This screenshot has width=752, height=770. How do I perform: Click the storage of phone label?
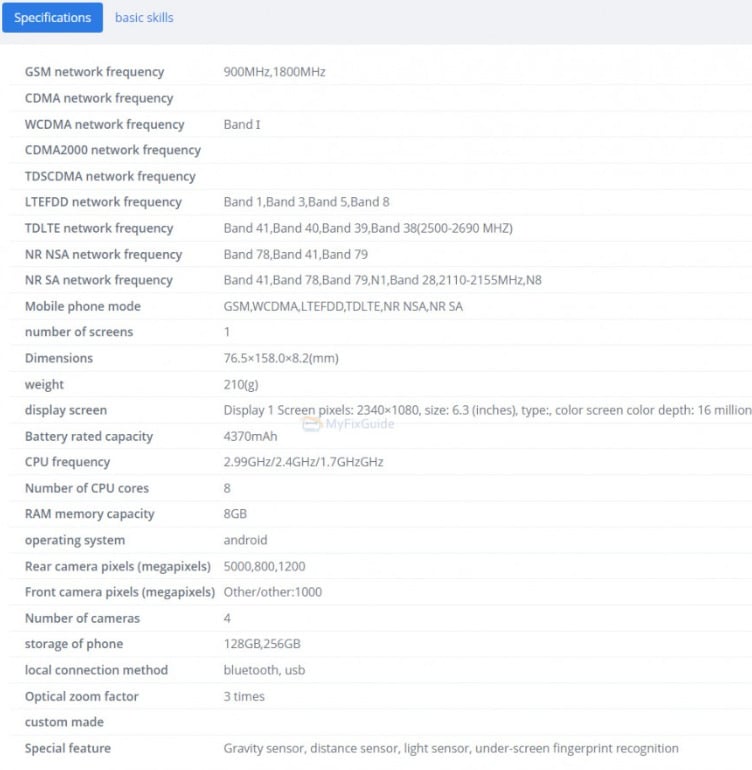pyautogui.click(x=74, y=644)
